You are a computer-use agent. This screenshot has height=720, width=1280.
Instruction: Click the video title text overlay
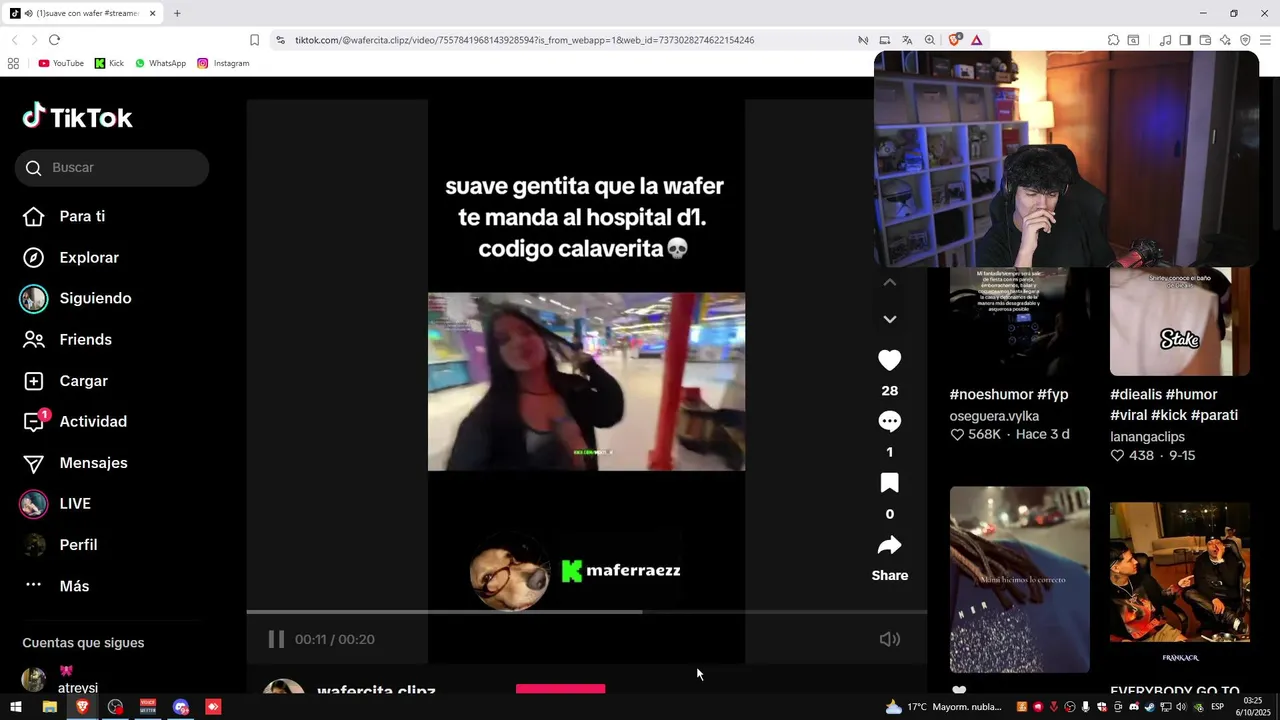tap(585, 217)
